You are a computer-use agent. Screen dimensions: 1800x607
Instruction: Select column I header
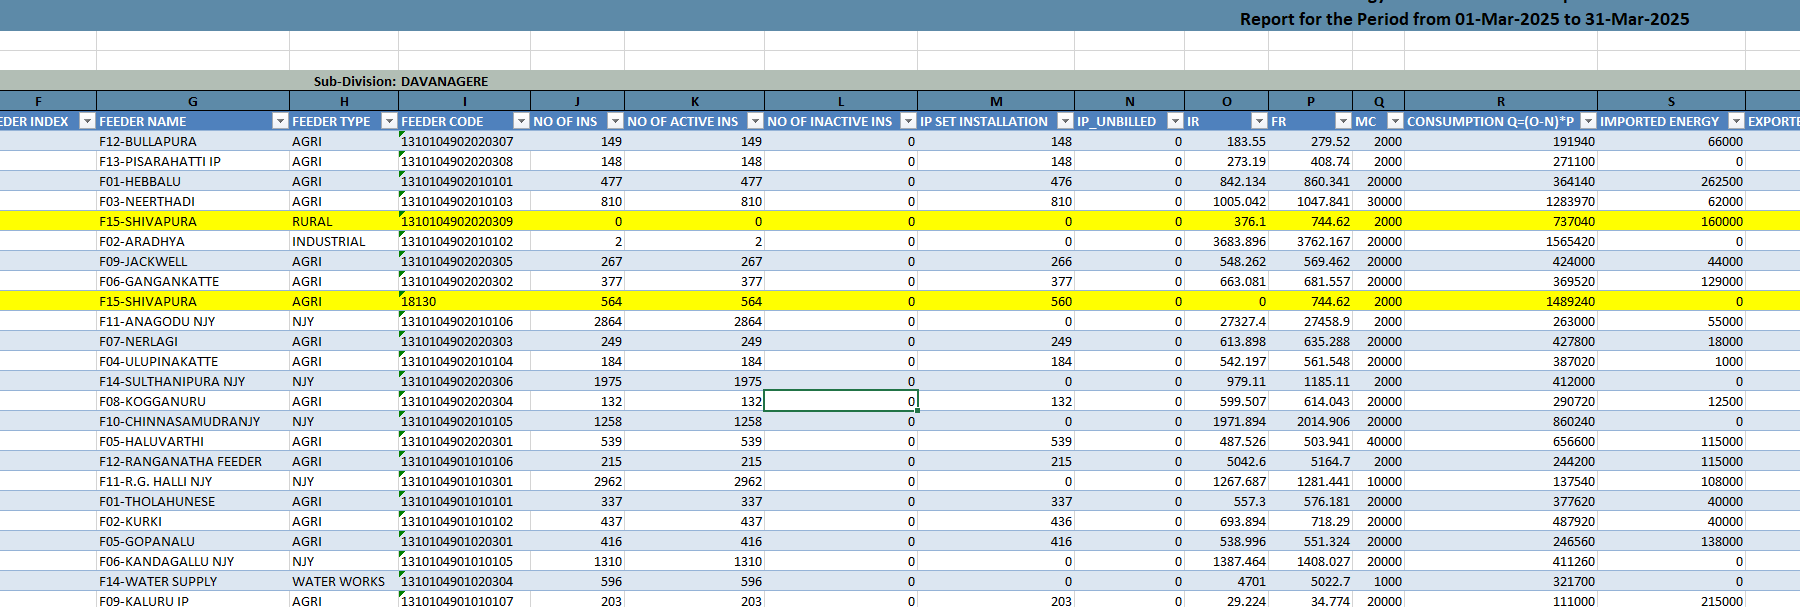465,101
